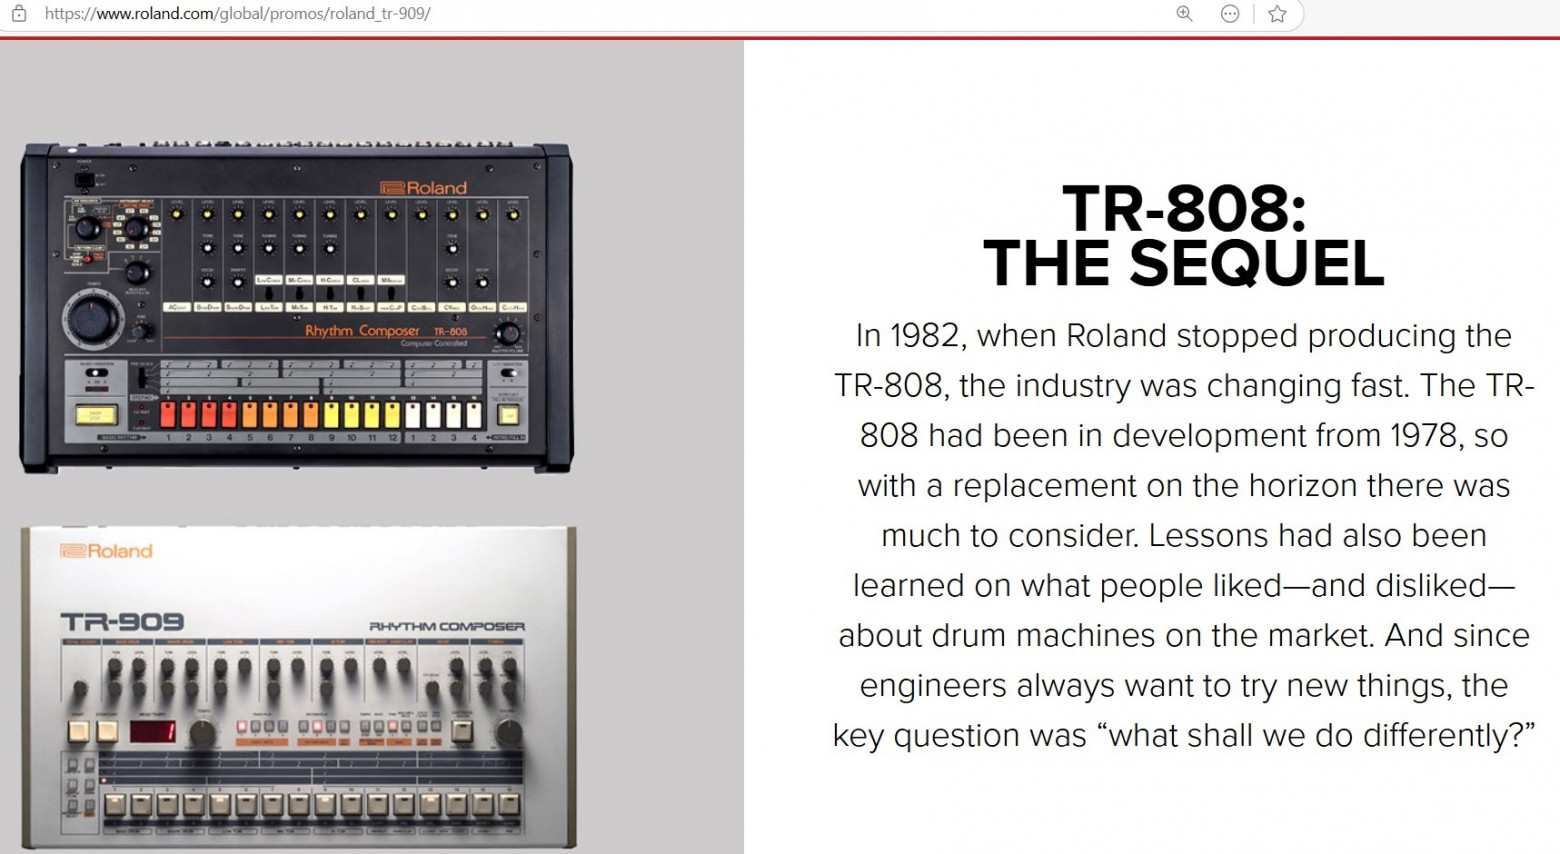Click the line "learned on what people liked—and disliked—"
Image resolution: width=1560 pixels, height=854 pixels.
pyautogui.click(x=1184, y=586)
